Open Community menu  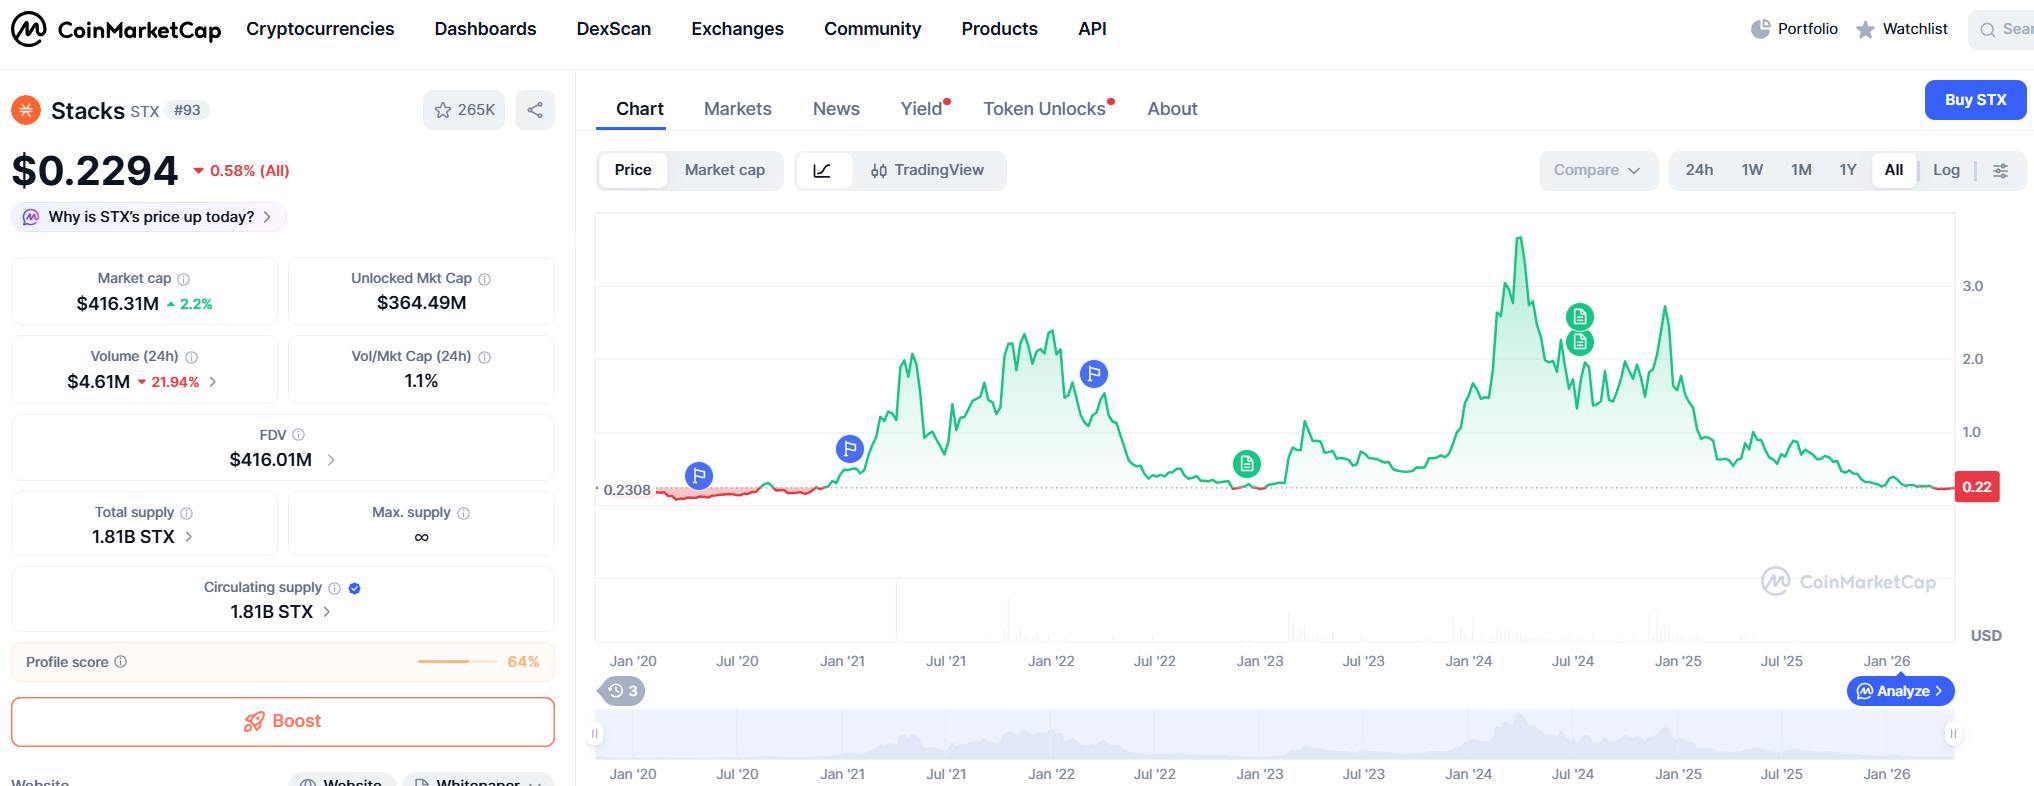873,29
